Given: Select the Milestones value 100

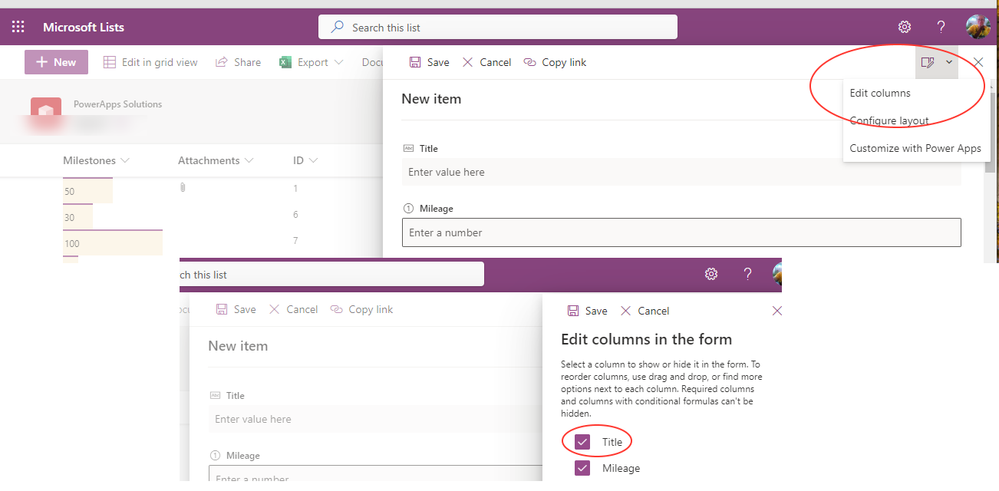Looking at the screenshot, I should click(72, 244).
